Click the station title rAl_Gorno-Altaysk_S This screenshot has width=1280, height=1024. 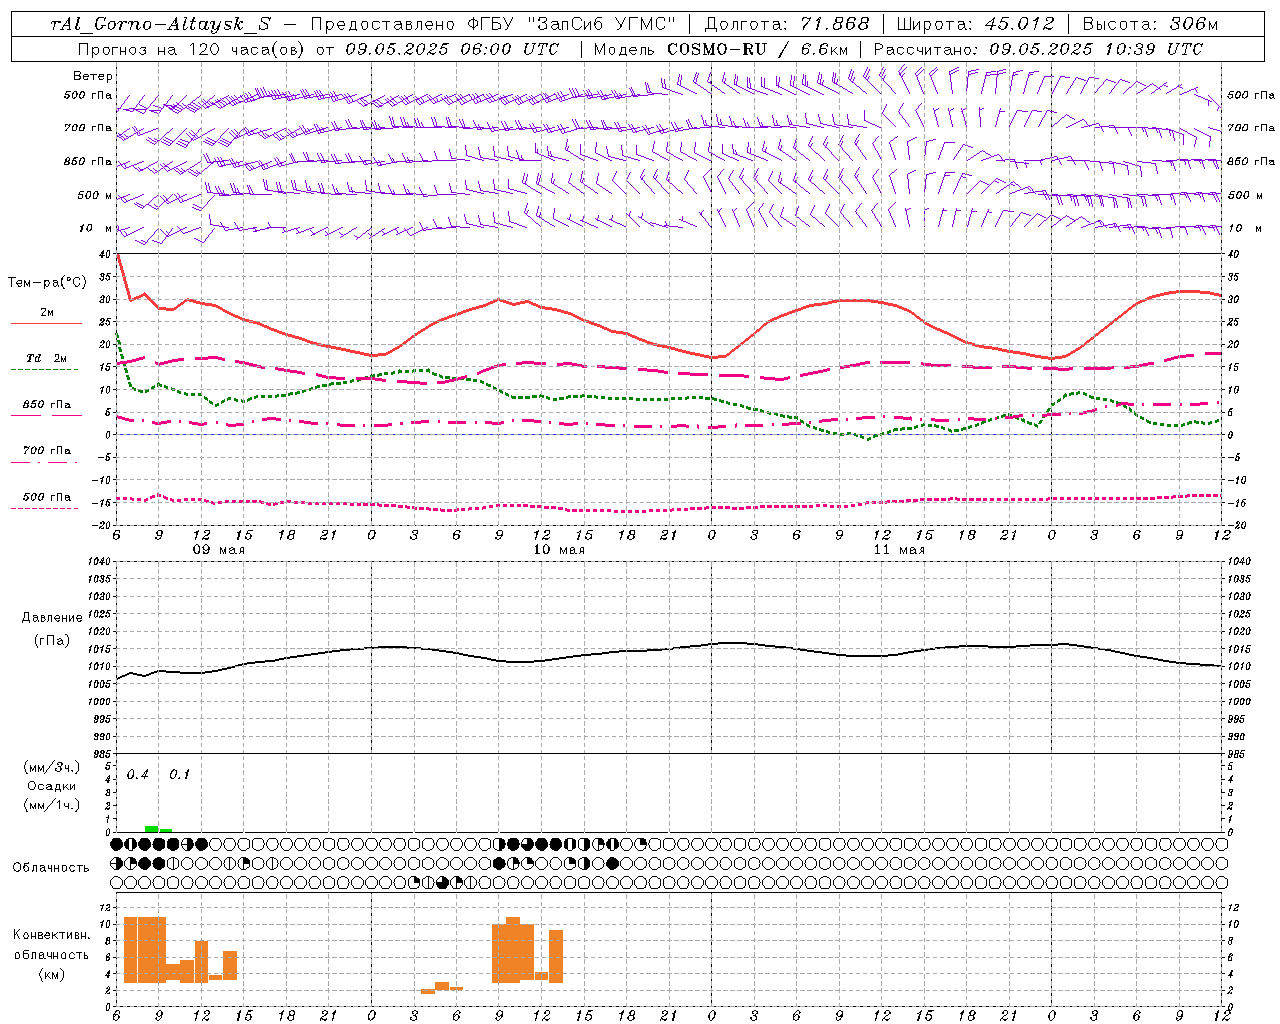coord(161,24)
